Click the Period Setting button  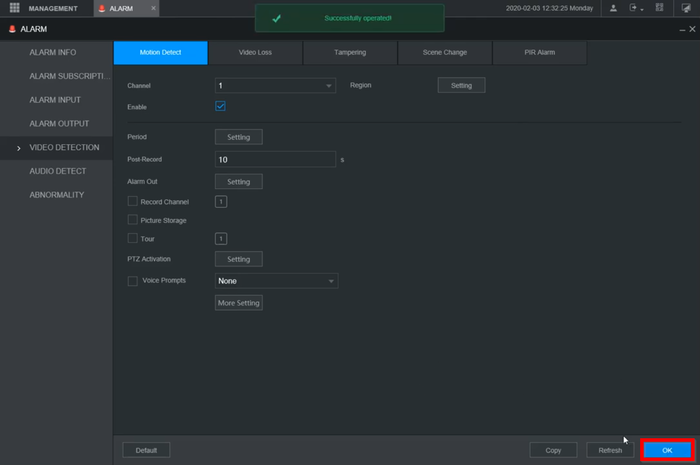coord(238,137)
